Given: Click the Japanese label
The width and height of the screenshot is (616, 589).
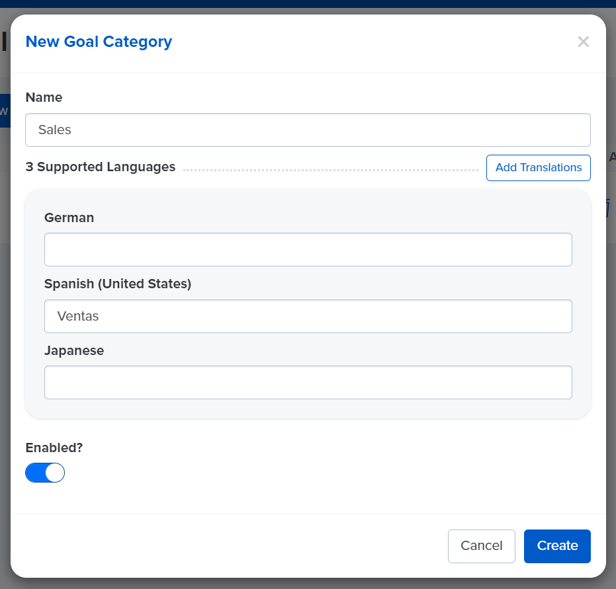Looking at the screenshot, I should click(74, 350).
